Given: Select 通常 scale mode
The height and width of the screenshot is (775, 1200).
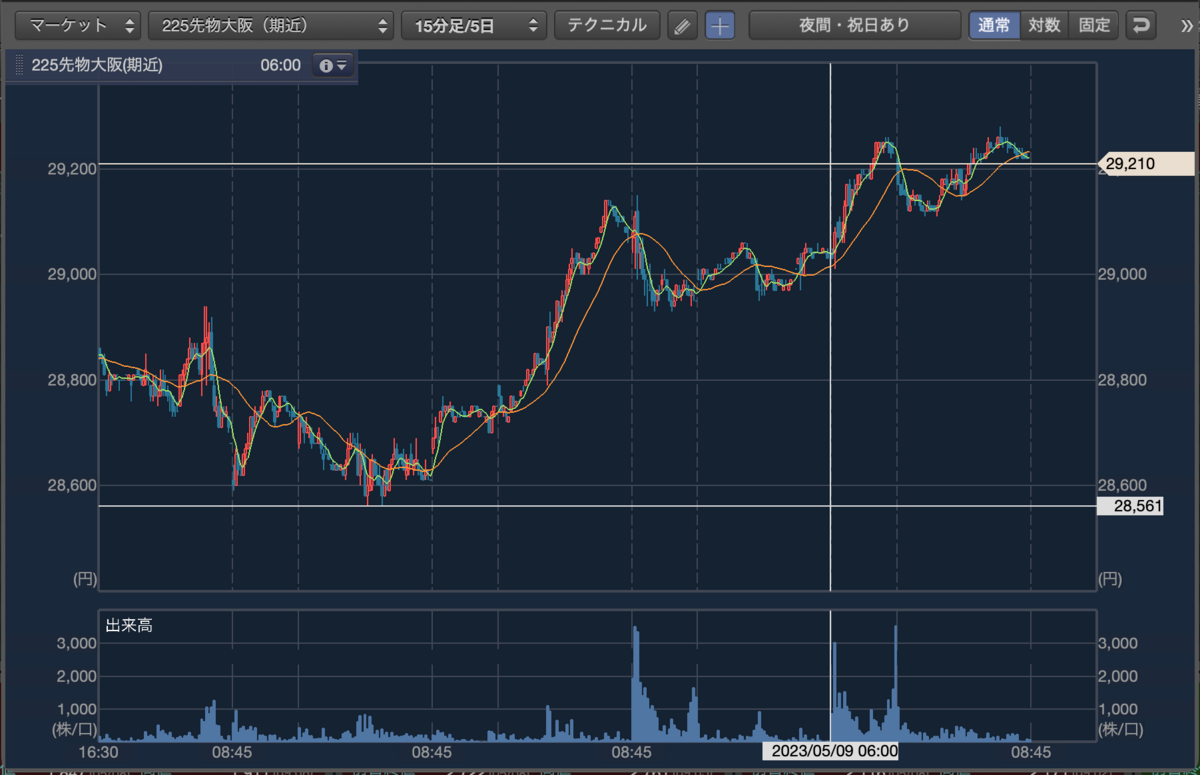Looking at the screenshot, I should pos(994,25).
